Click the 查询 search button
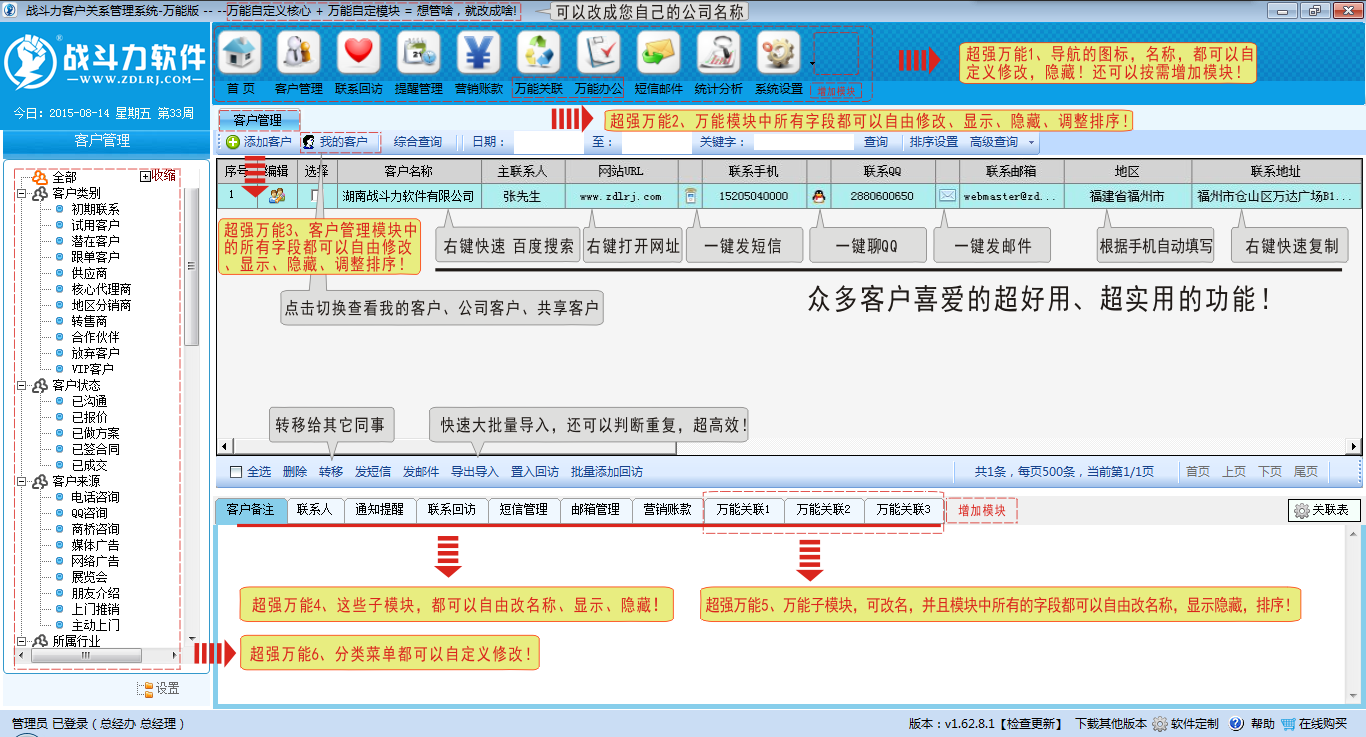 click(x=876, y=142)
